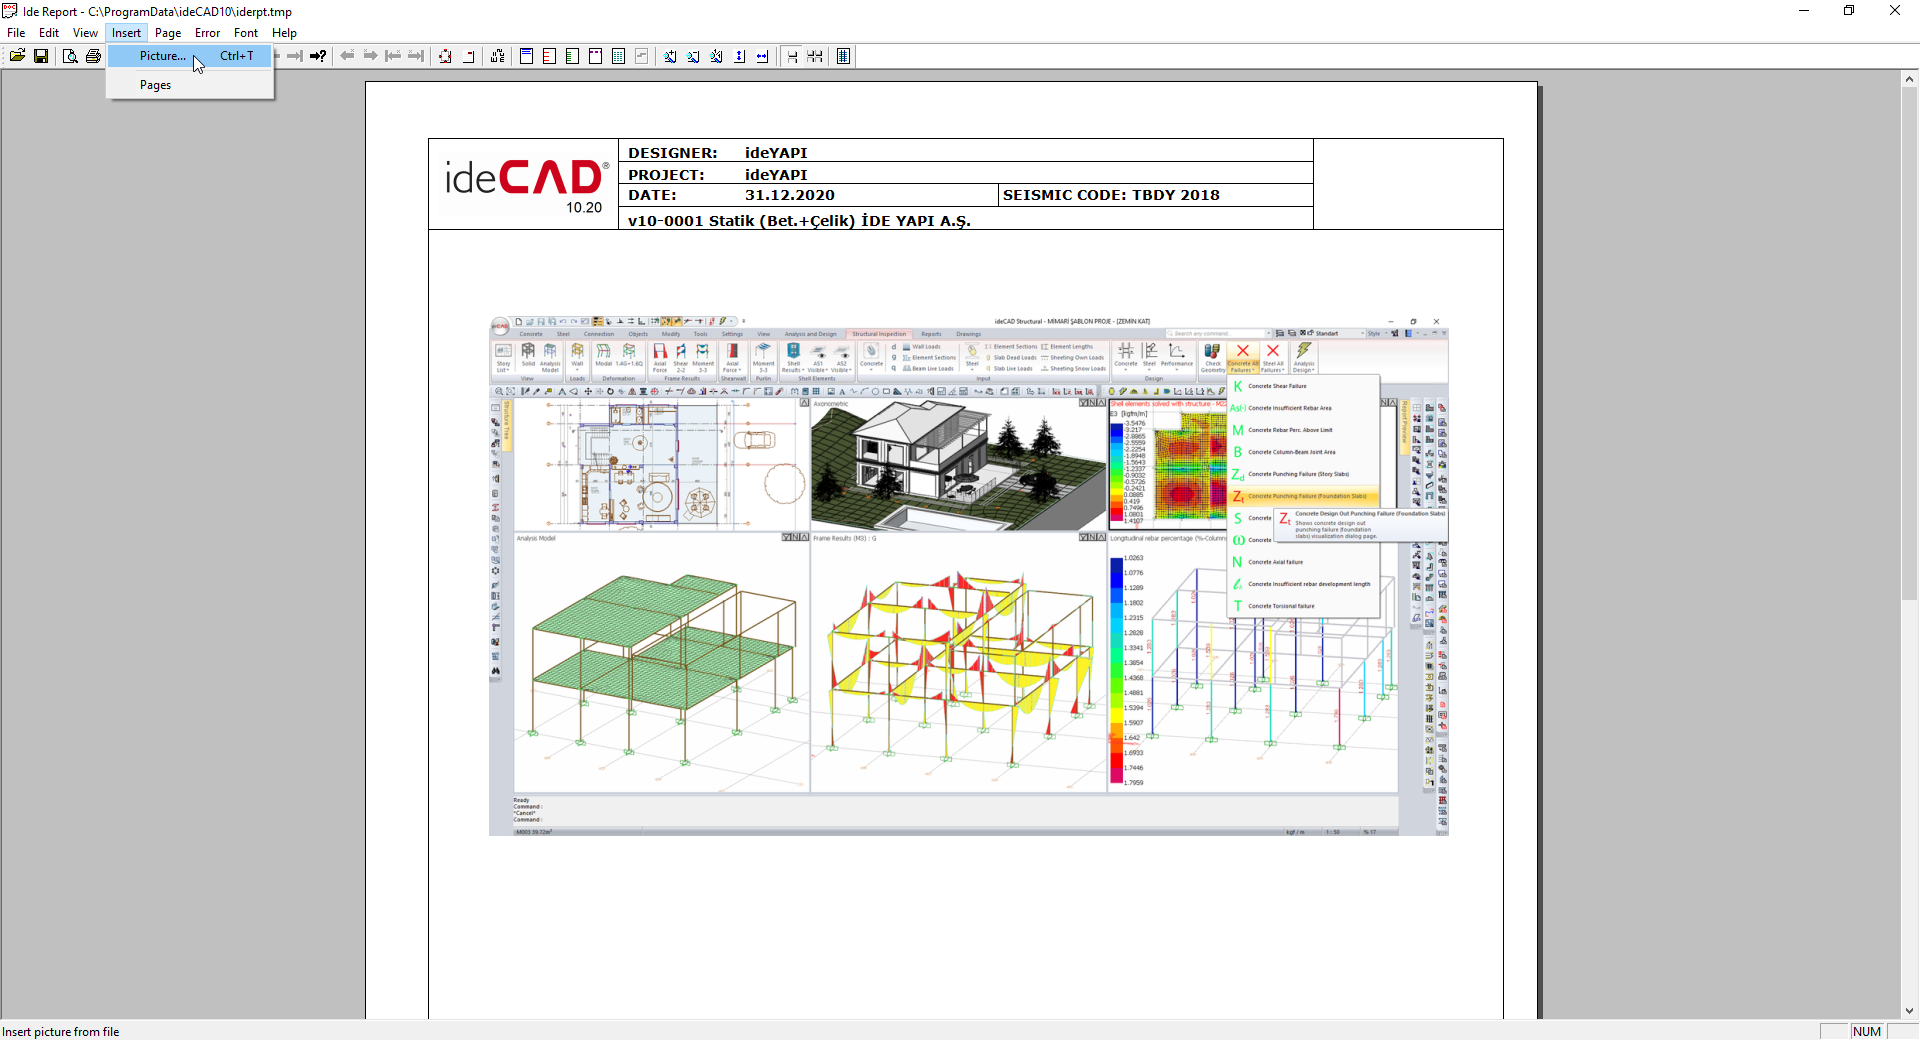Click the vertical scrollbar down arrow
The image size is (1920, 1040).
coord(1909,1010)
